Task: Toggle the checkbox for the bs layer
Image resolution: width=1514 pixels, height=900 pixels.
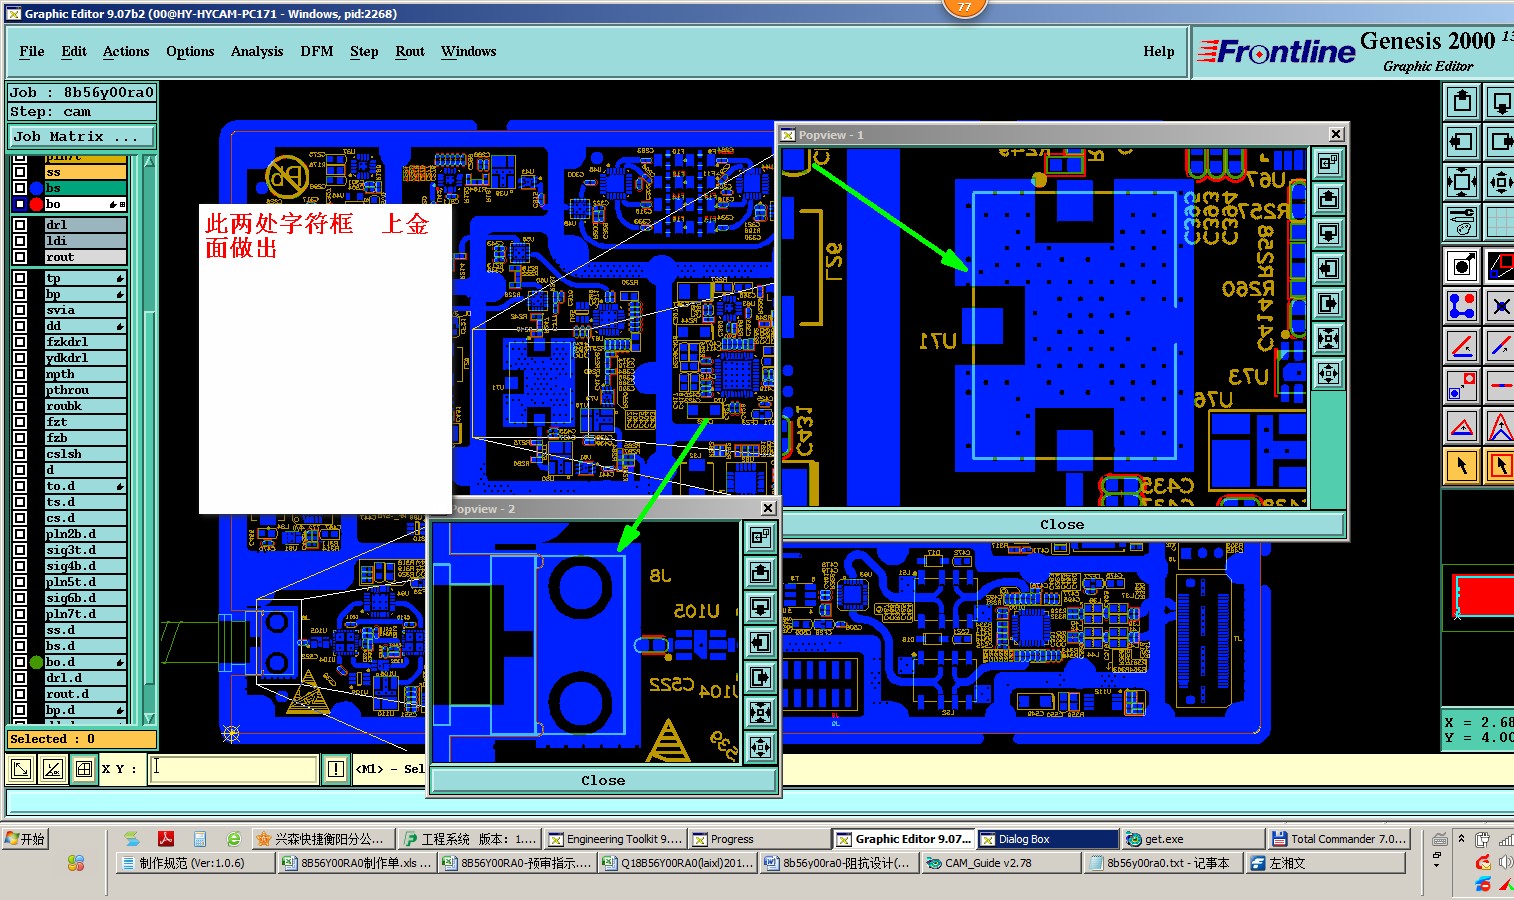Action: [20, 188]
